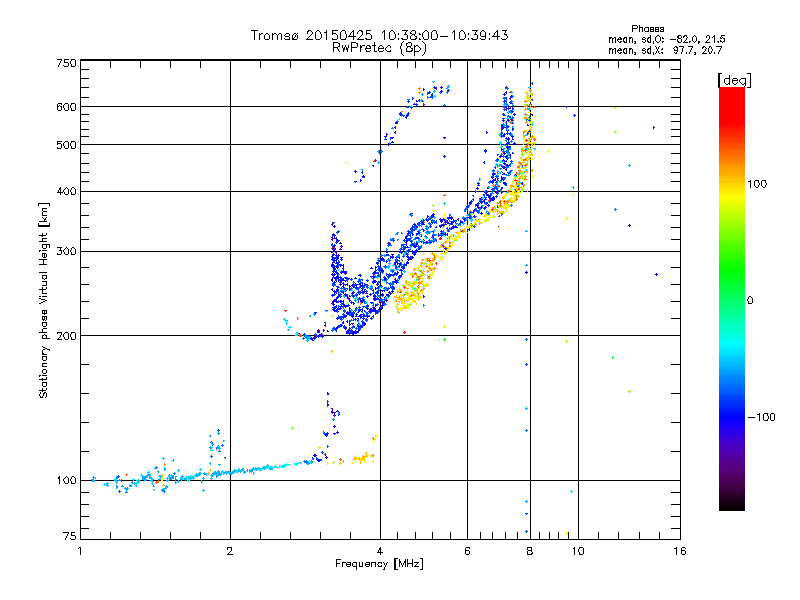The height and width of the screenshot is (600, 800).
Task: Click the '[deg]' colorbar unit label
Action: pos(734,80)
